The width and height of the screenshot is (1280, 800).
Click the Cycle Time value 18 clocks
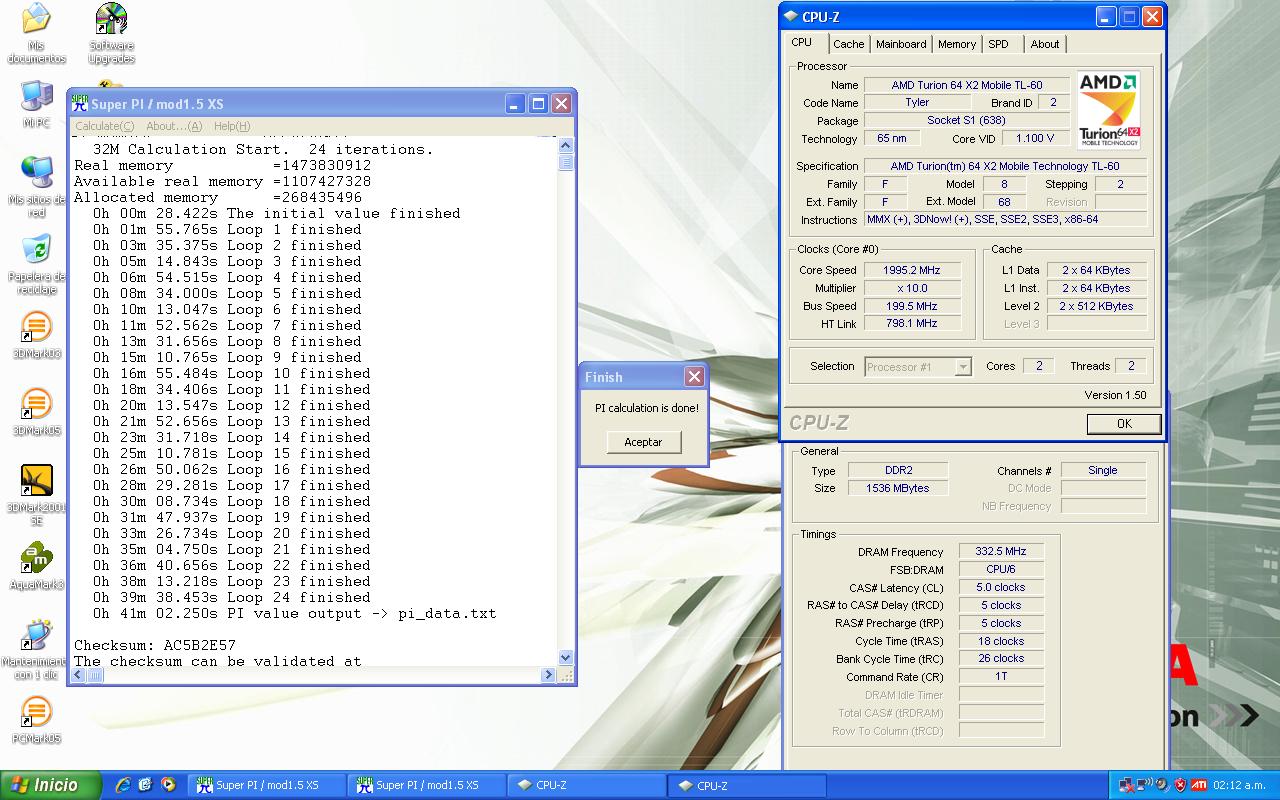click(x=1001, y=641)
